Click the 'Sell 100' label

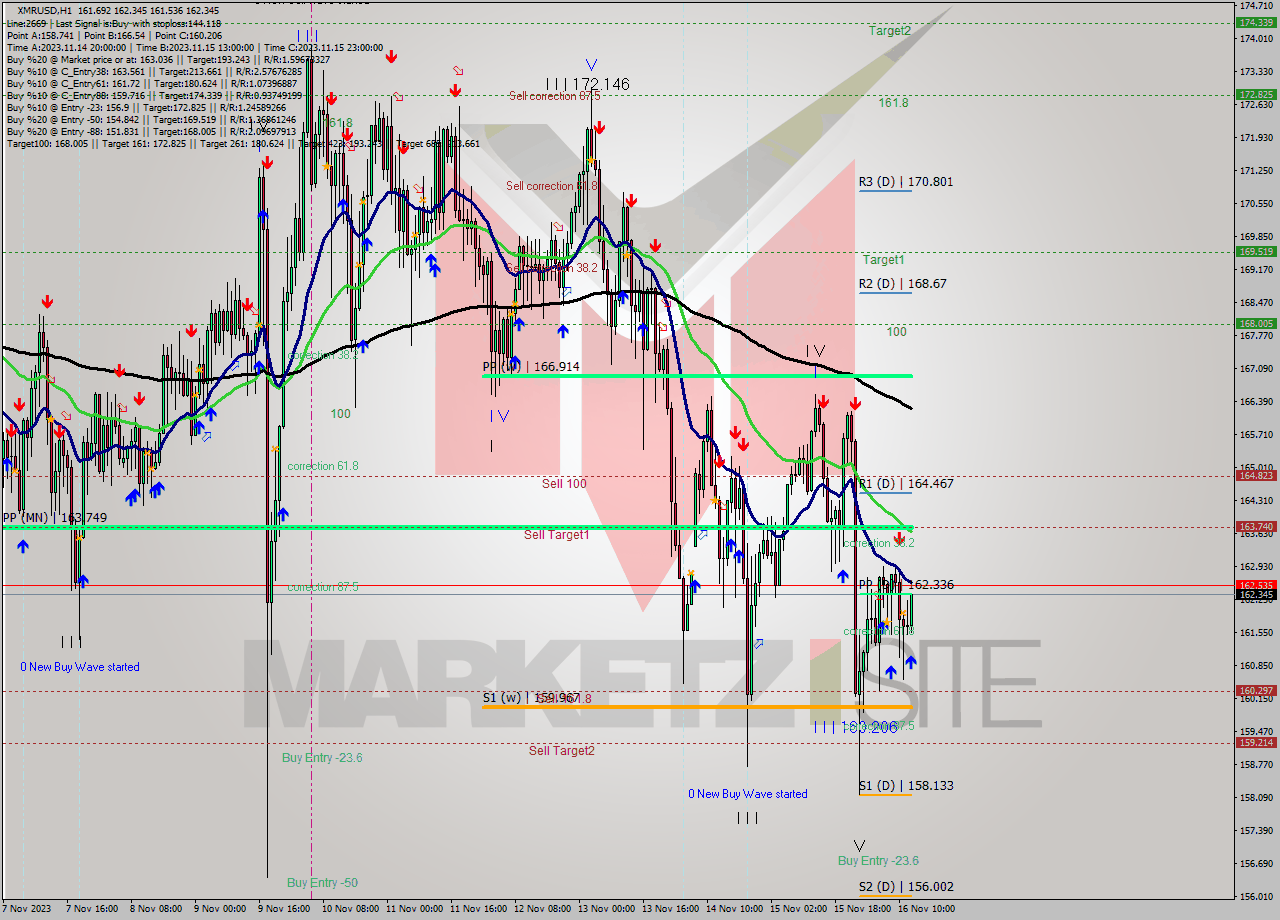564,484
